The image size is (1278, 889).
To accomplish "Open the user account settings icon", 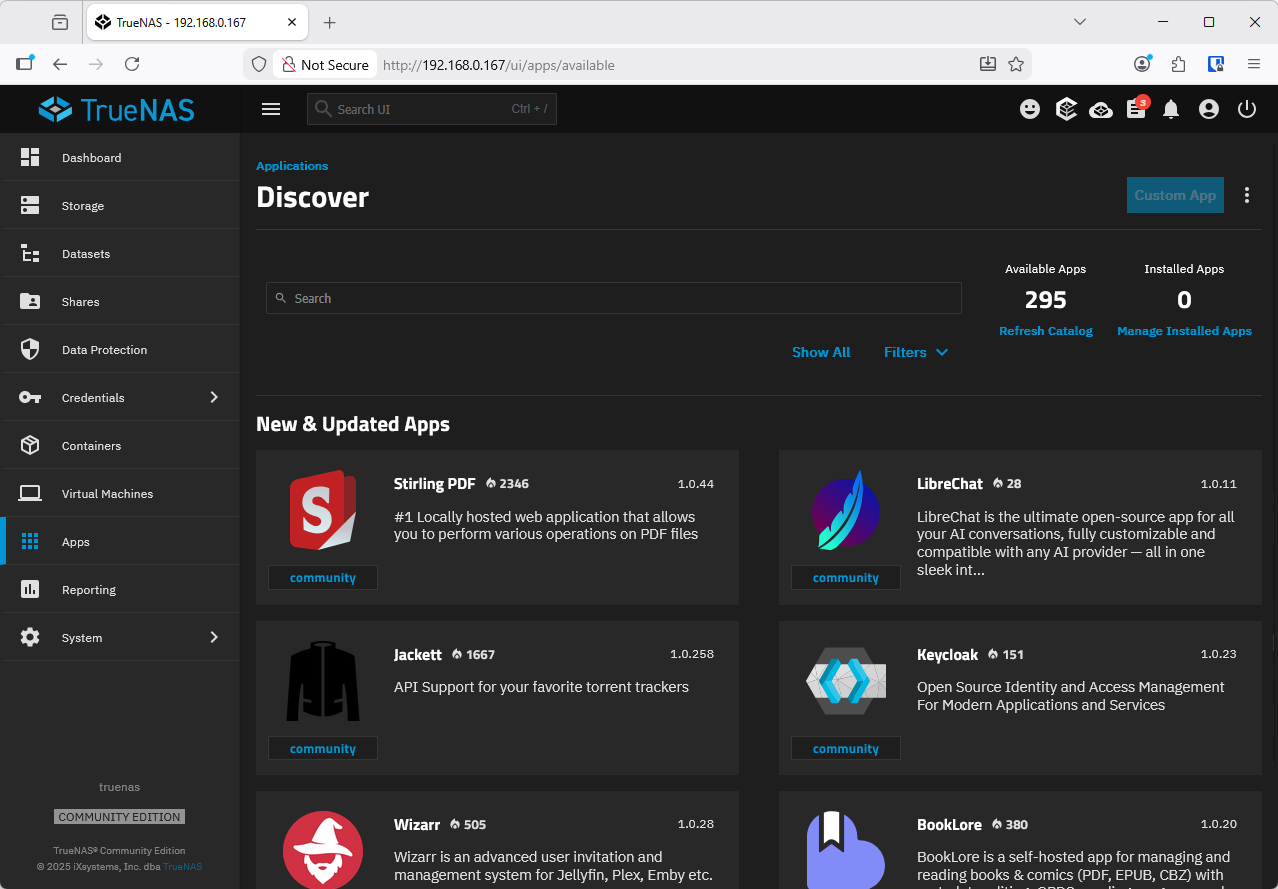I will point(1209,109).
